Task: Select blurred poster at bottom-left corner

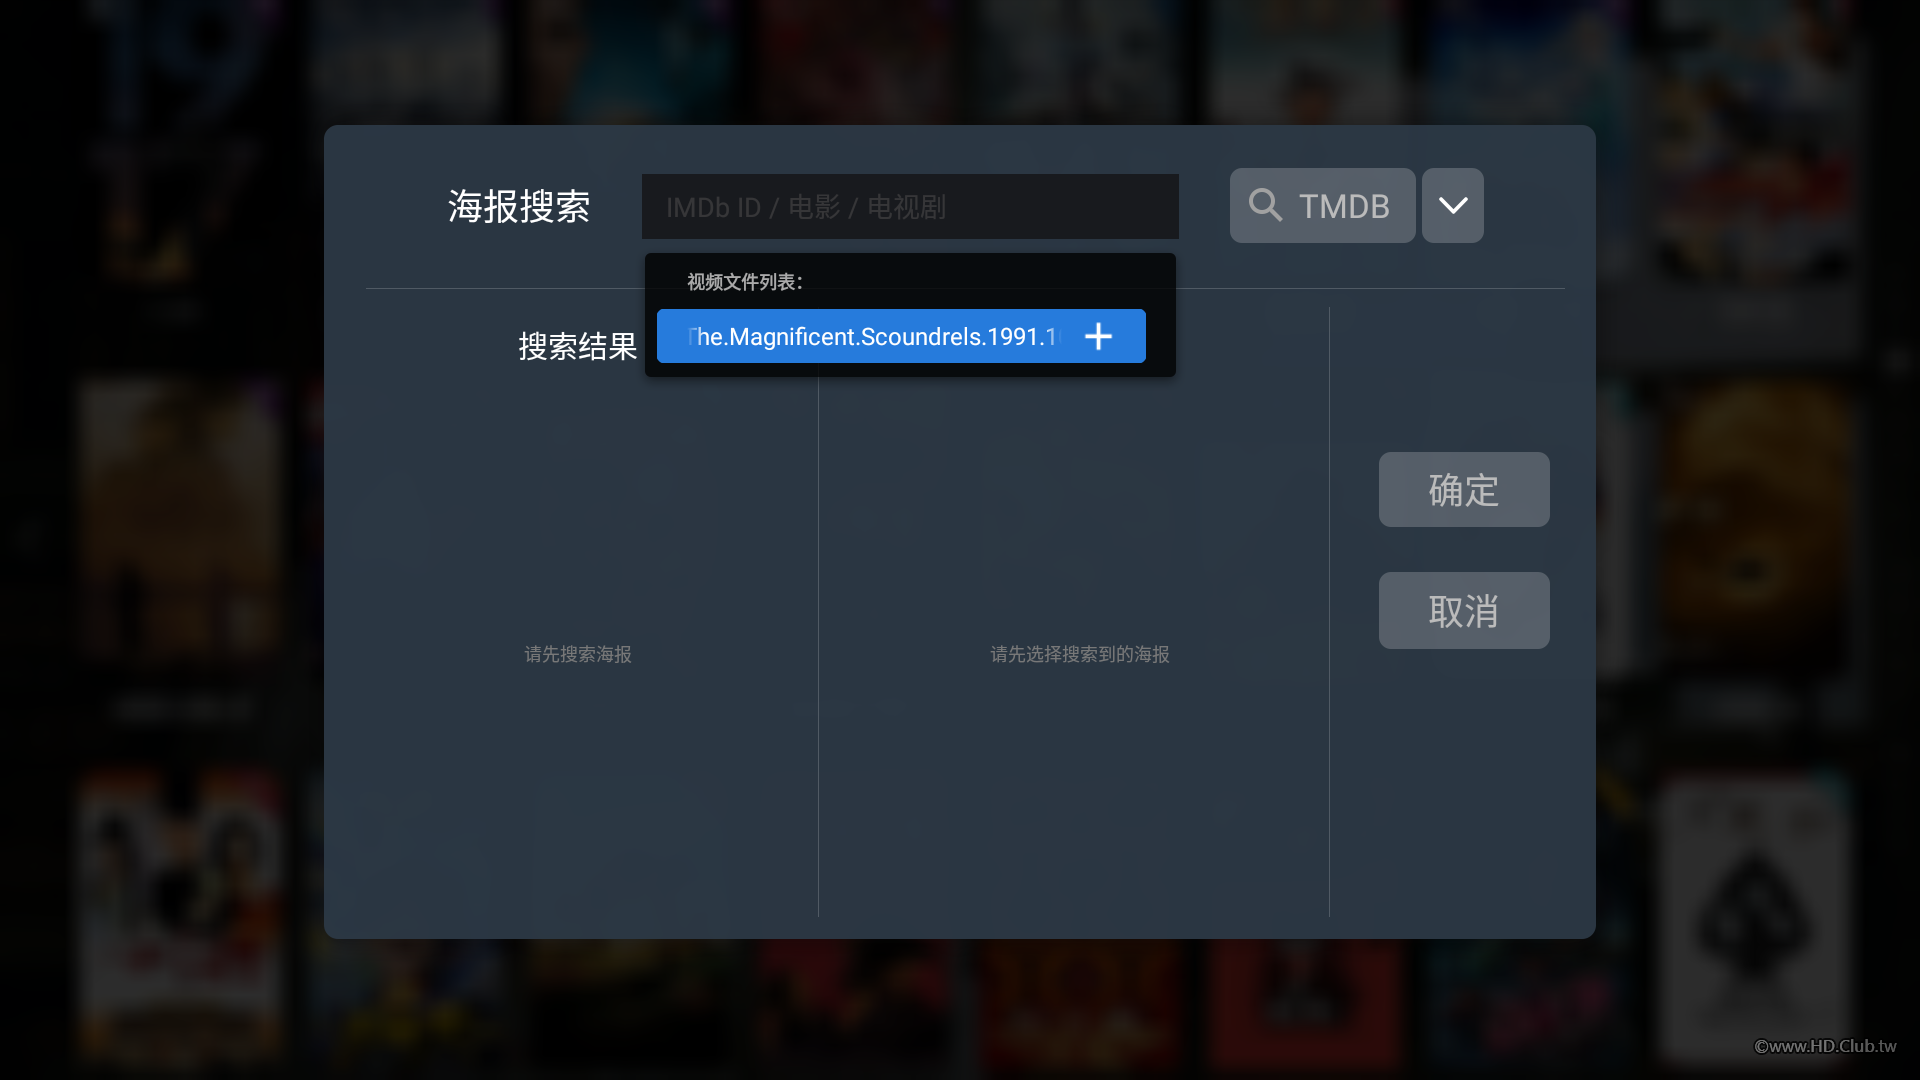Action: [180, 910]
